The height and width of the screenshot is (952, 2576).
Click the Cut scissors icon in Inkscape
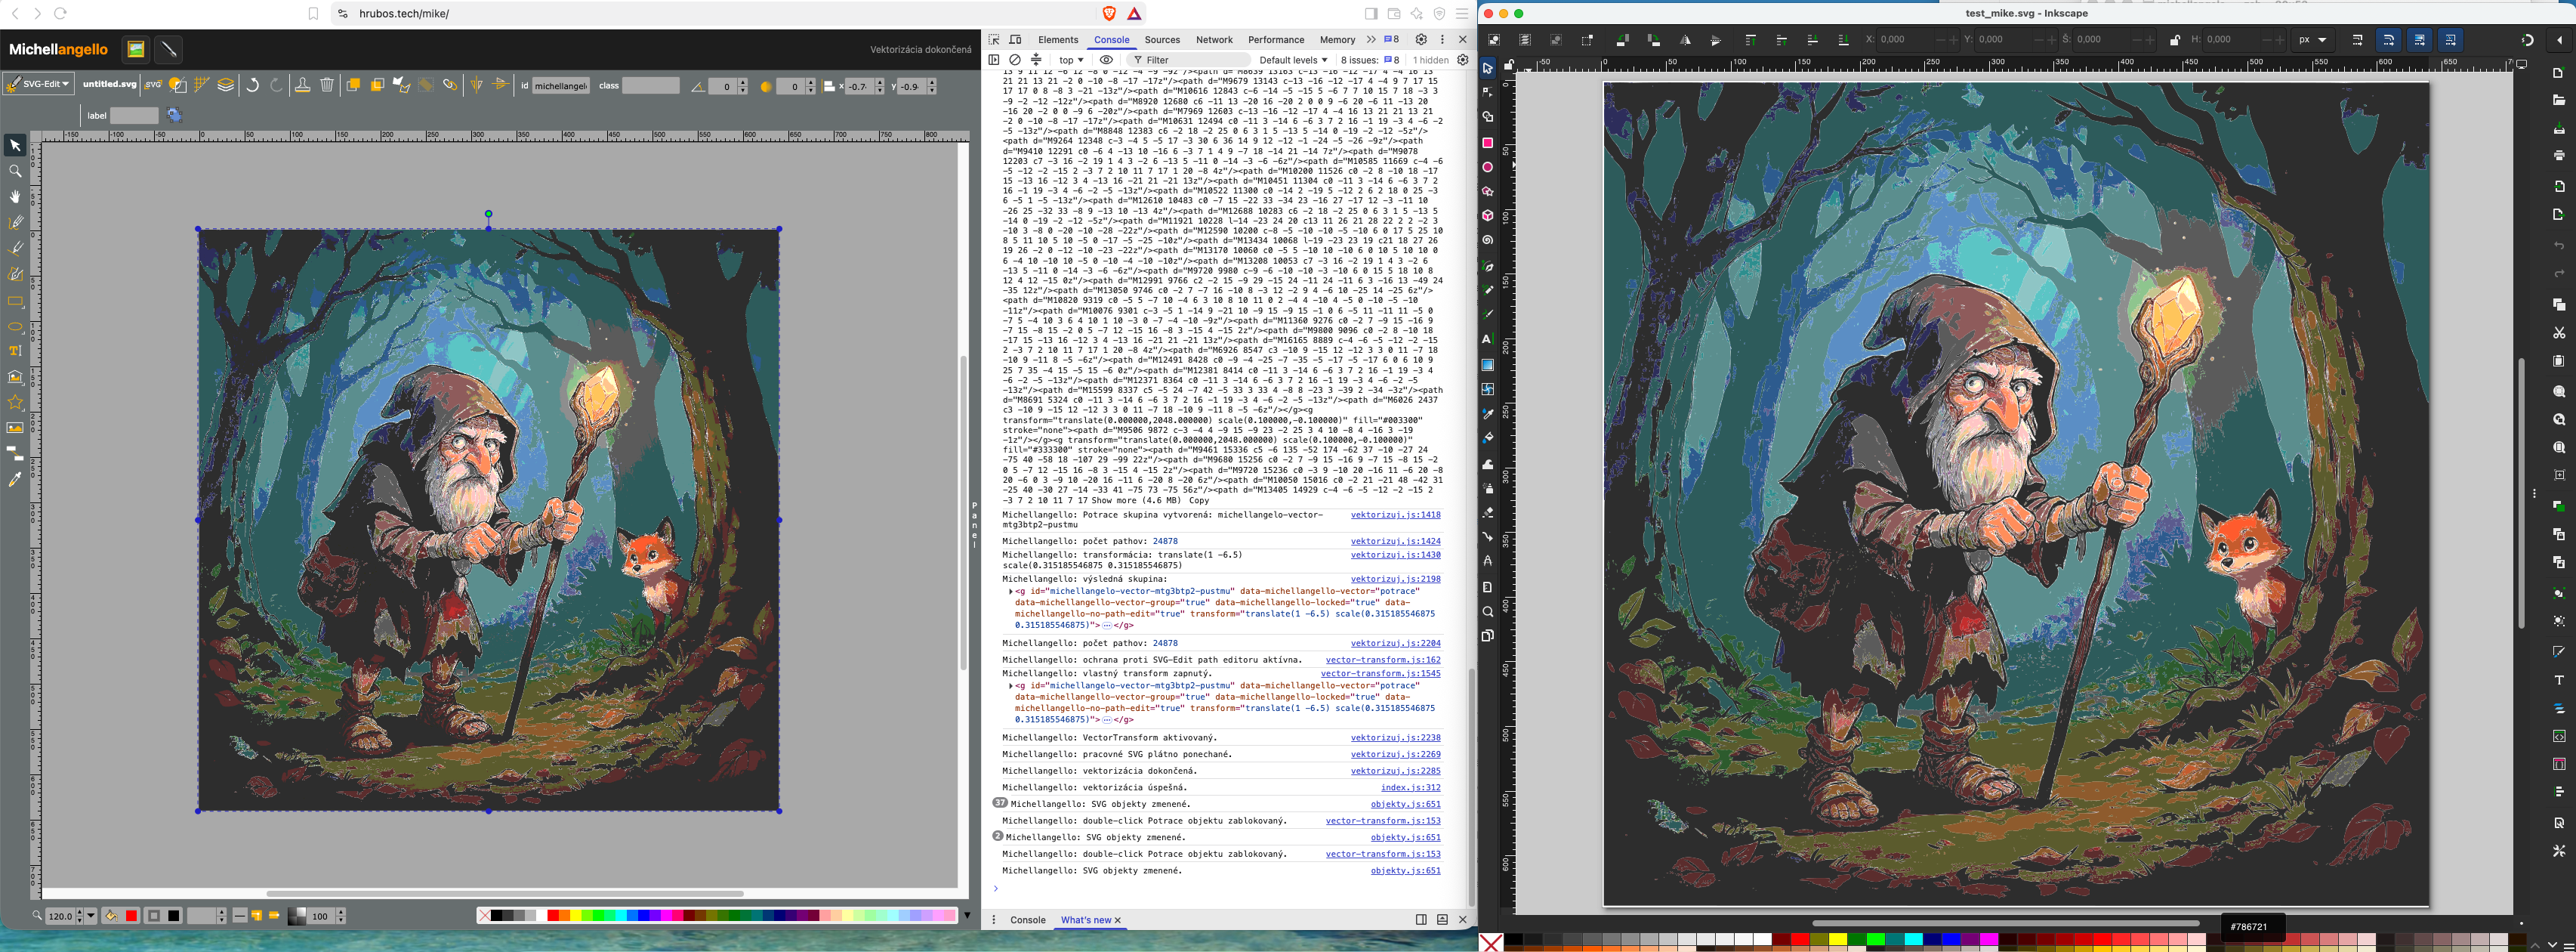(2559, 332)
